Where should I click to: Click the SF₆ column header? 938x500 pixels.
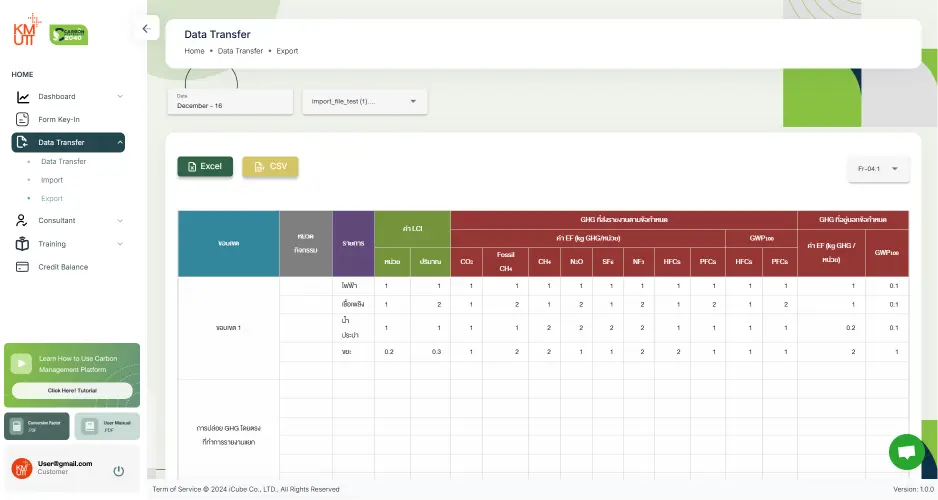[x=608, y=262]
